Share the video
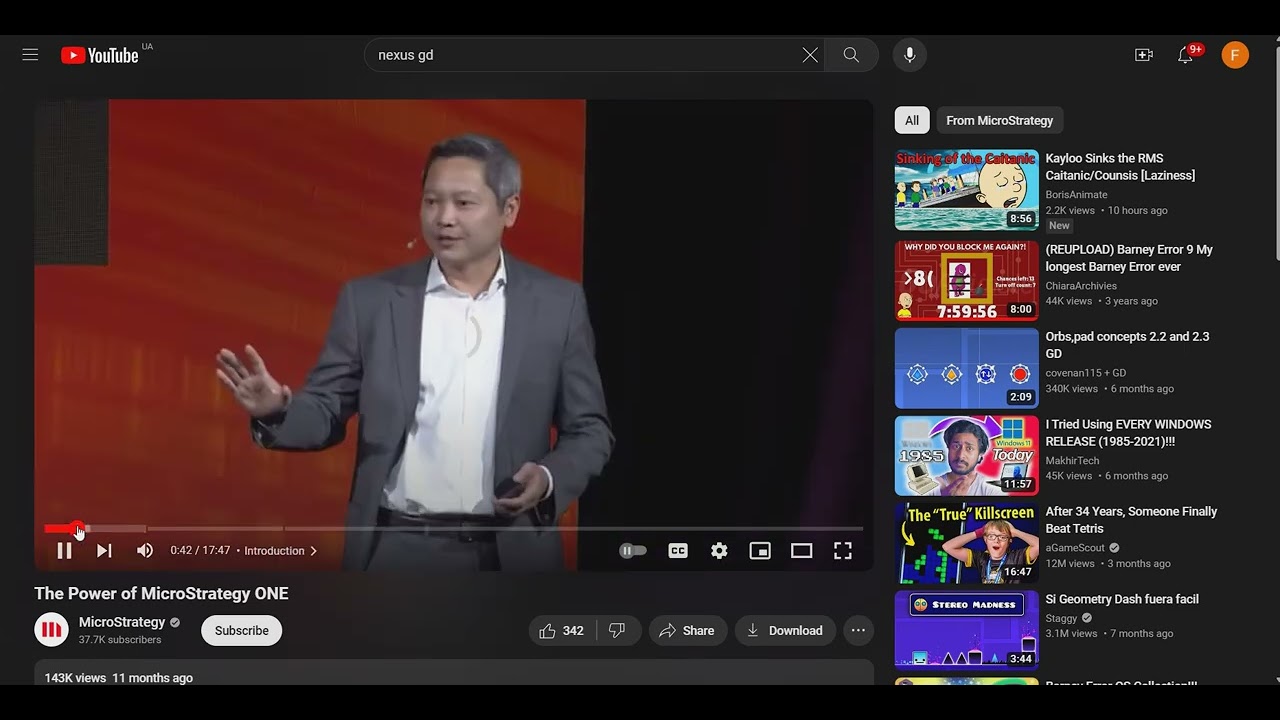Screen dimensions: 1280x720 687,631
